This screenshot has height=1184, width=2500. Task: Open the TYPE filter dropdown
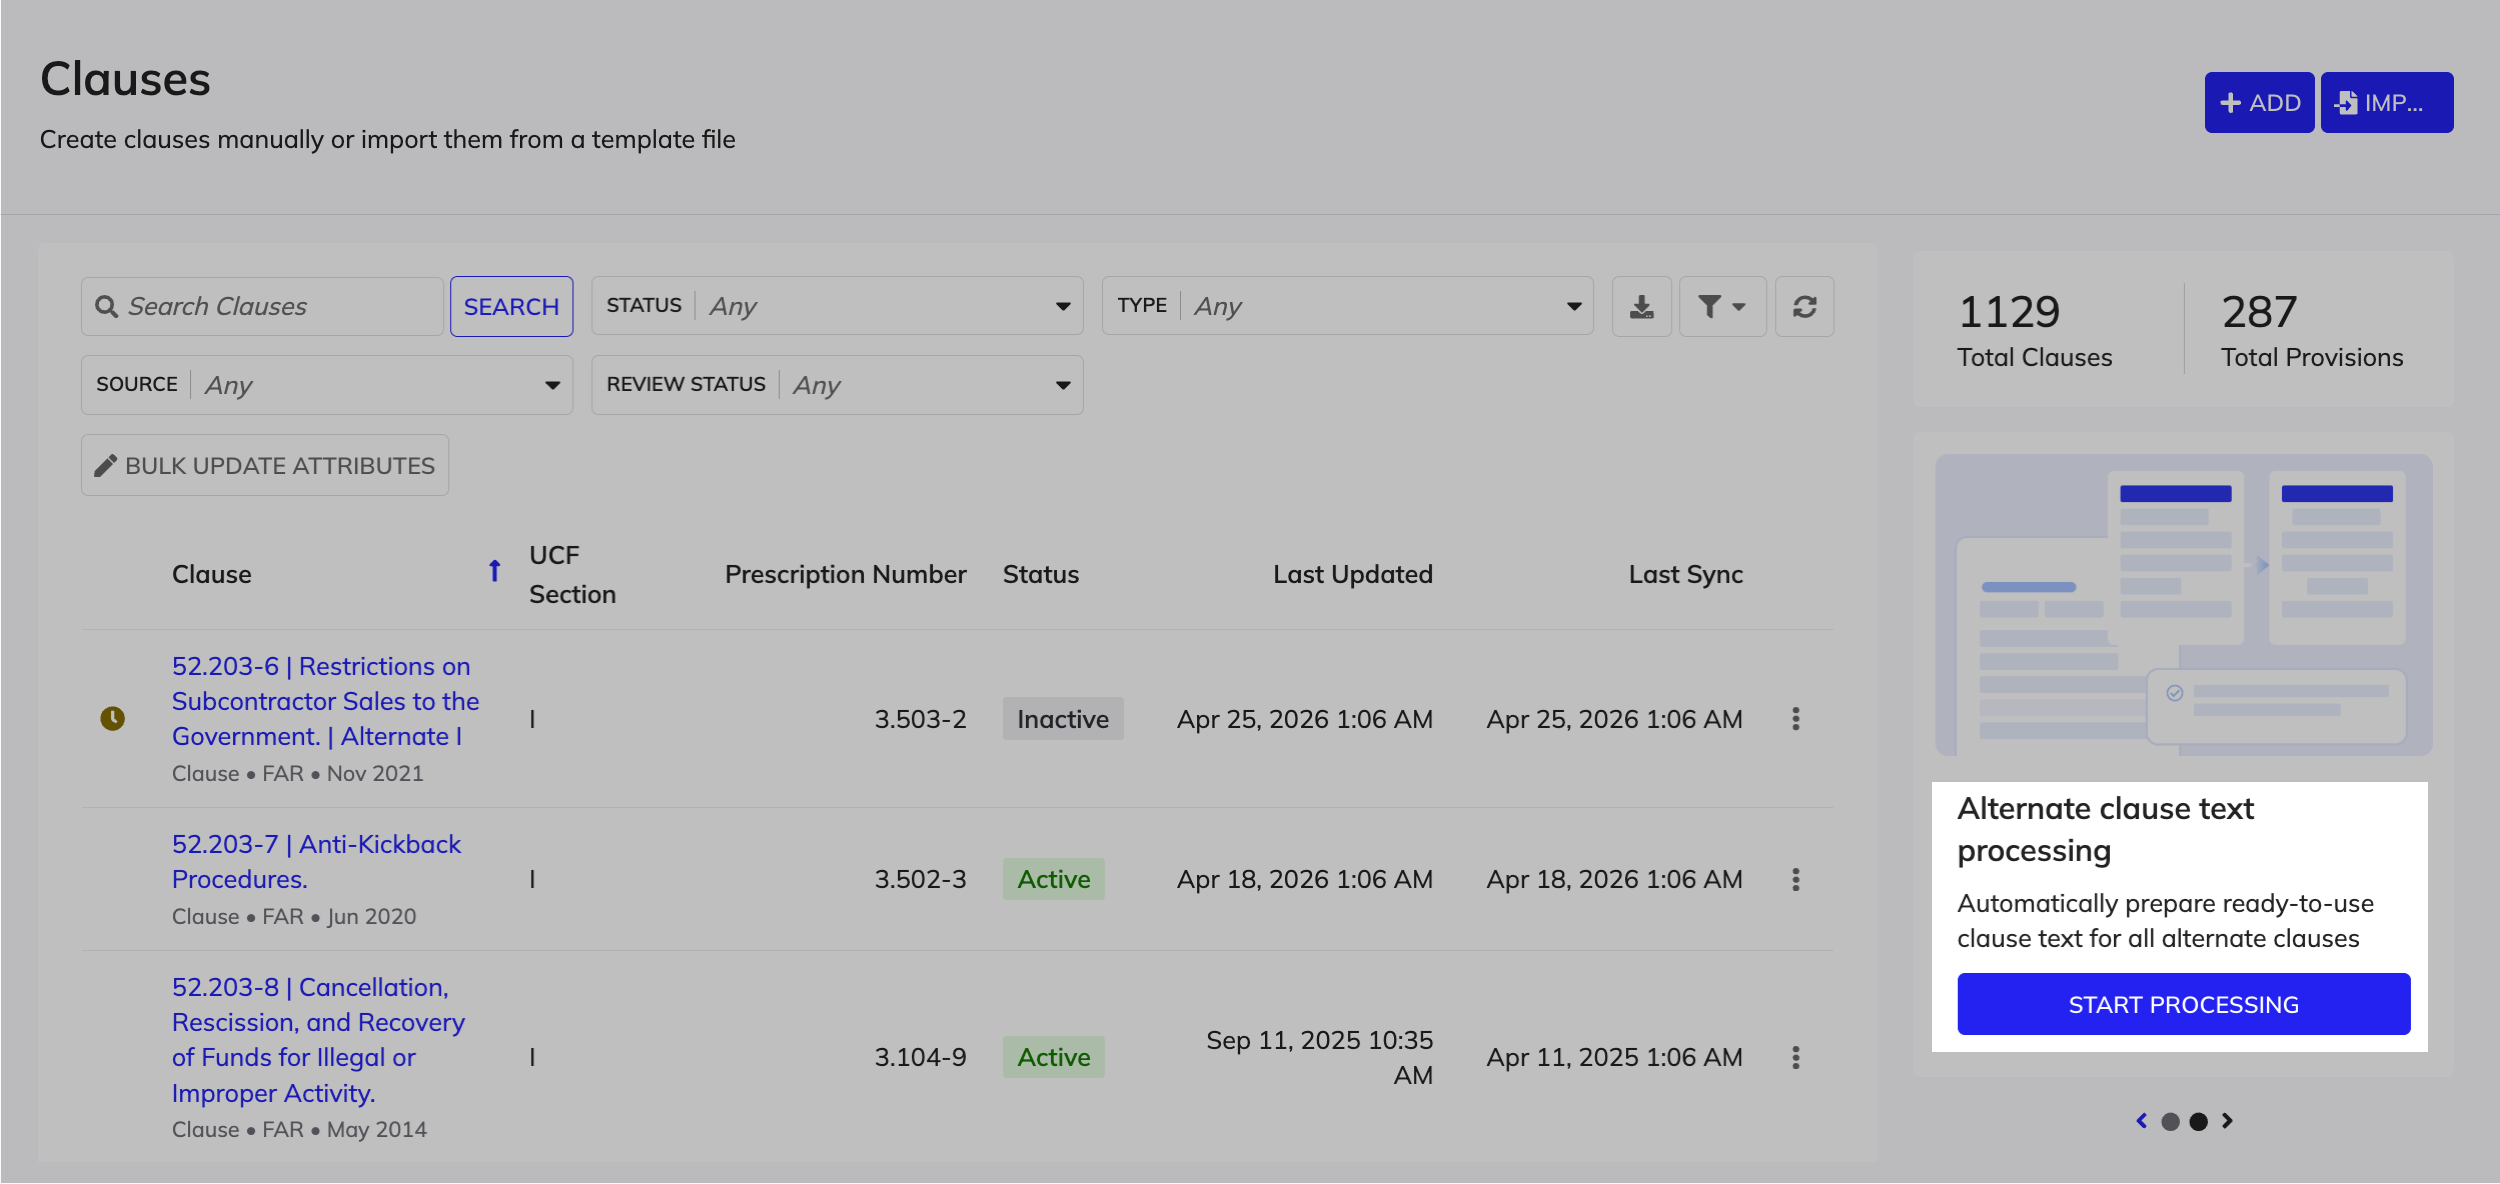(1347, 306)
